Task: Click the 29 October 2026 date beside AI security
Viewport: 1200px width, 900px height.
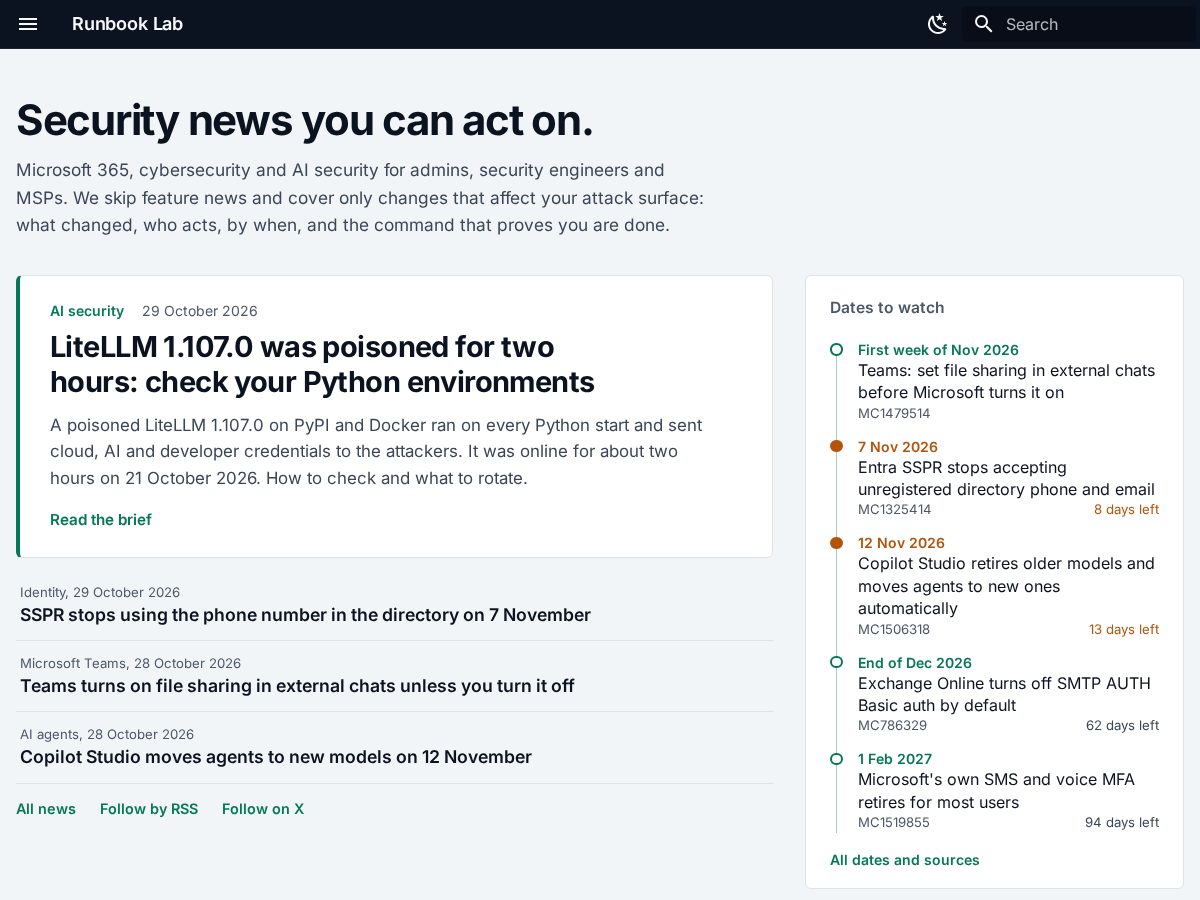Action: click(200, 311)
